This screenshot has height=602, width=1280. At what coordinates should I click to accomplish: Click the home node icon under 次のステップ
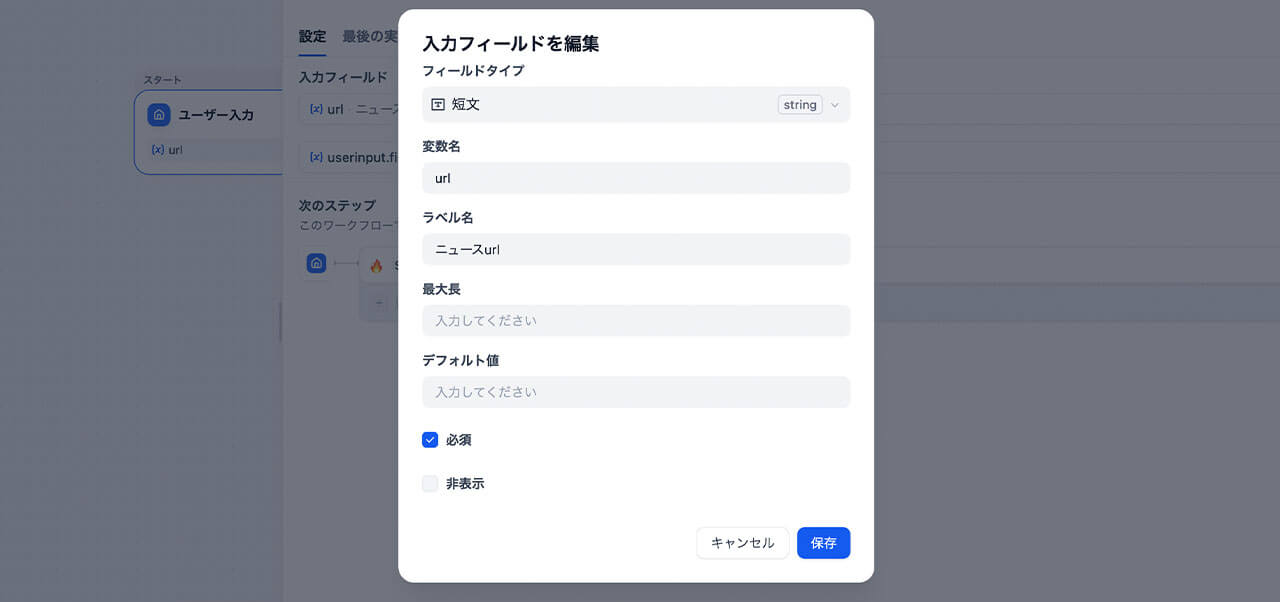[316, 263]
